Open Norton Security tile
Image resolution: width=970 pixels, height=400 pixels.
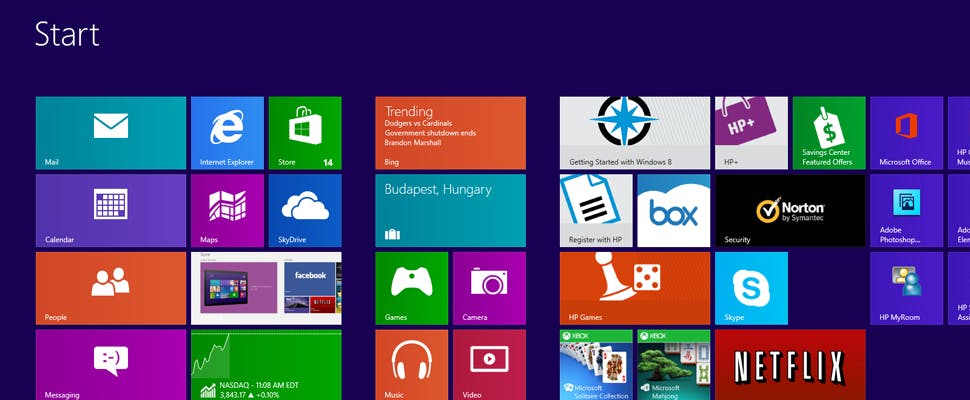pos(790,211)
